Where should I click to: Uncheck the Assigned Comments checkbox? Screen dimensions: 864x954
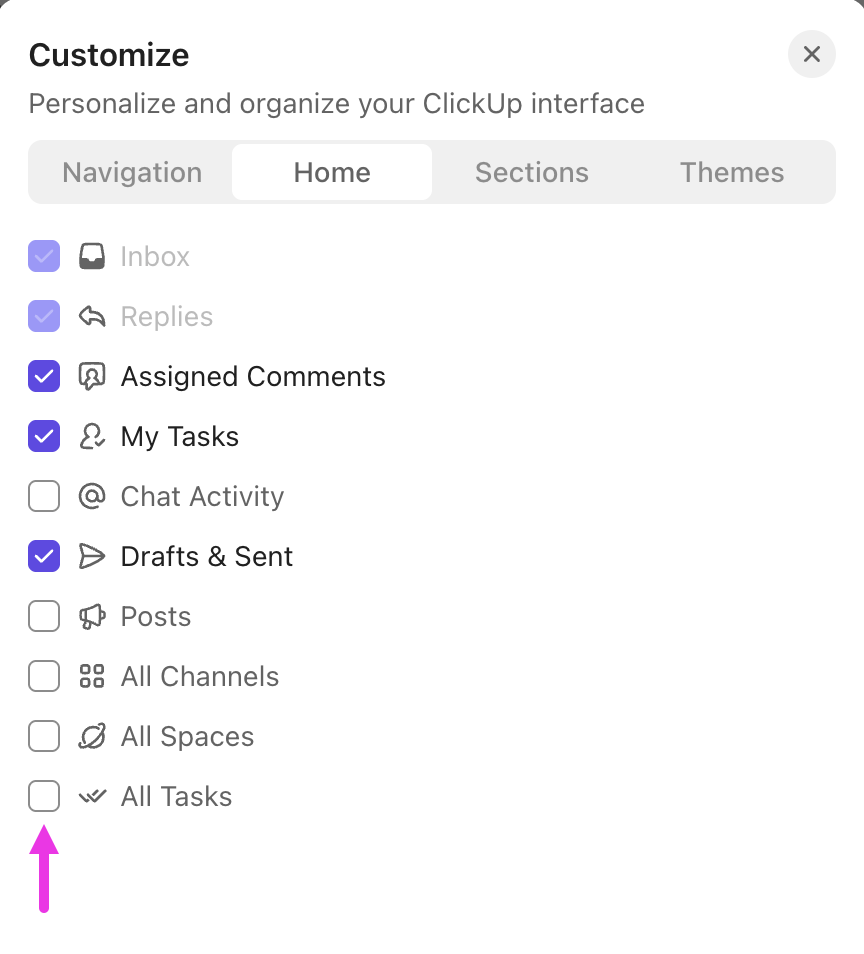44,376
